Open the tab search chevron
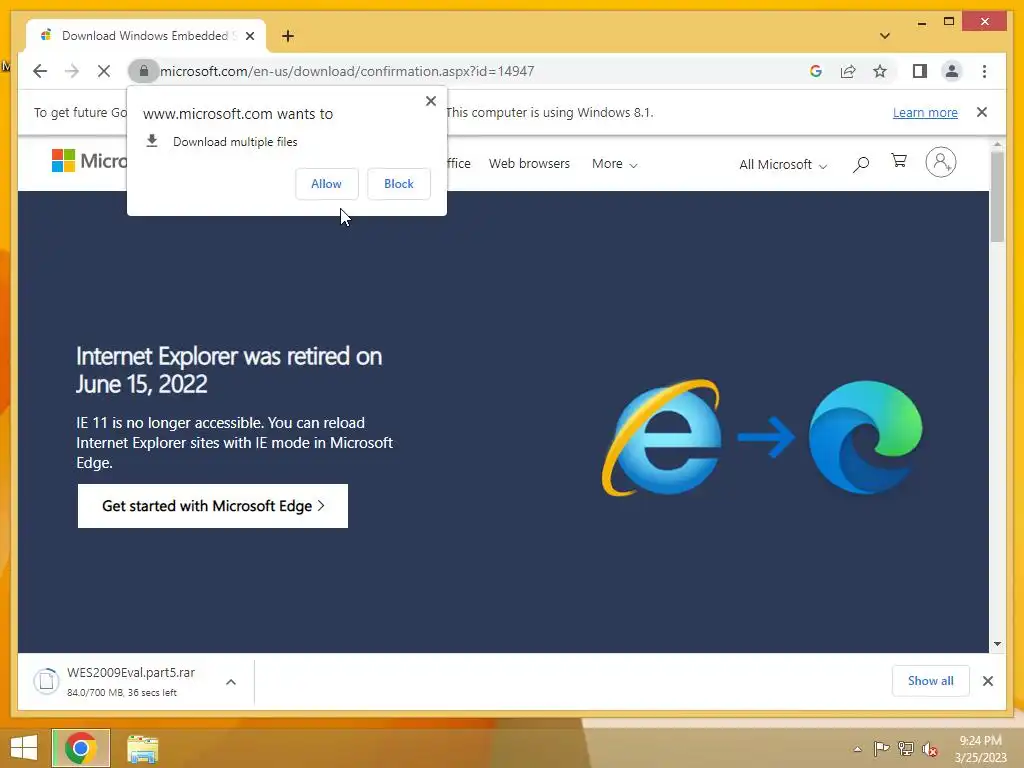 tap(885, 36)
